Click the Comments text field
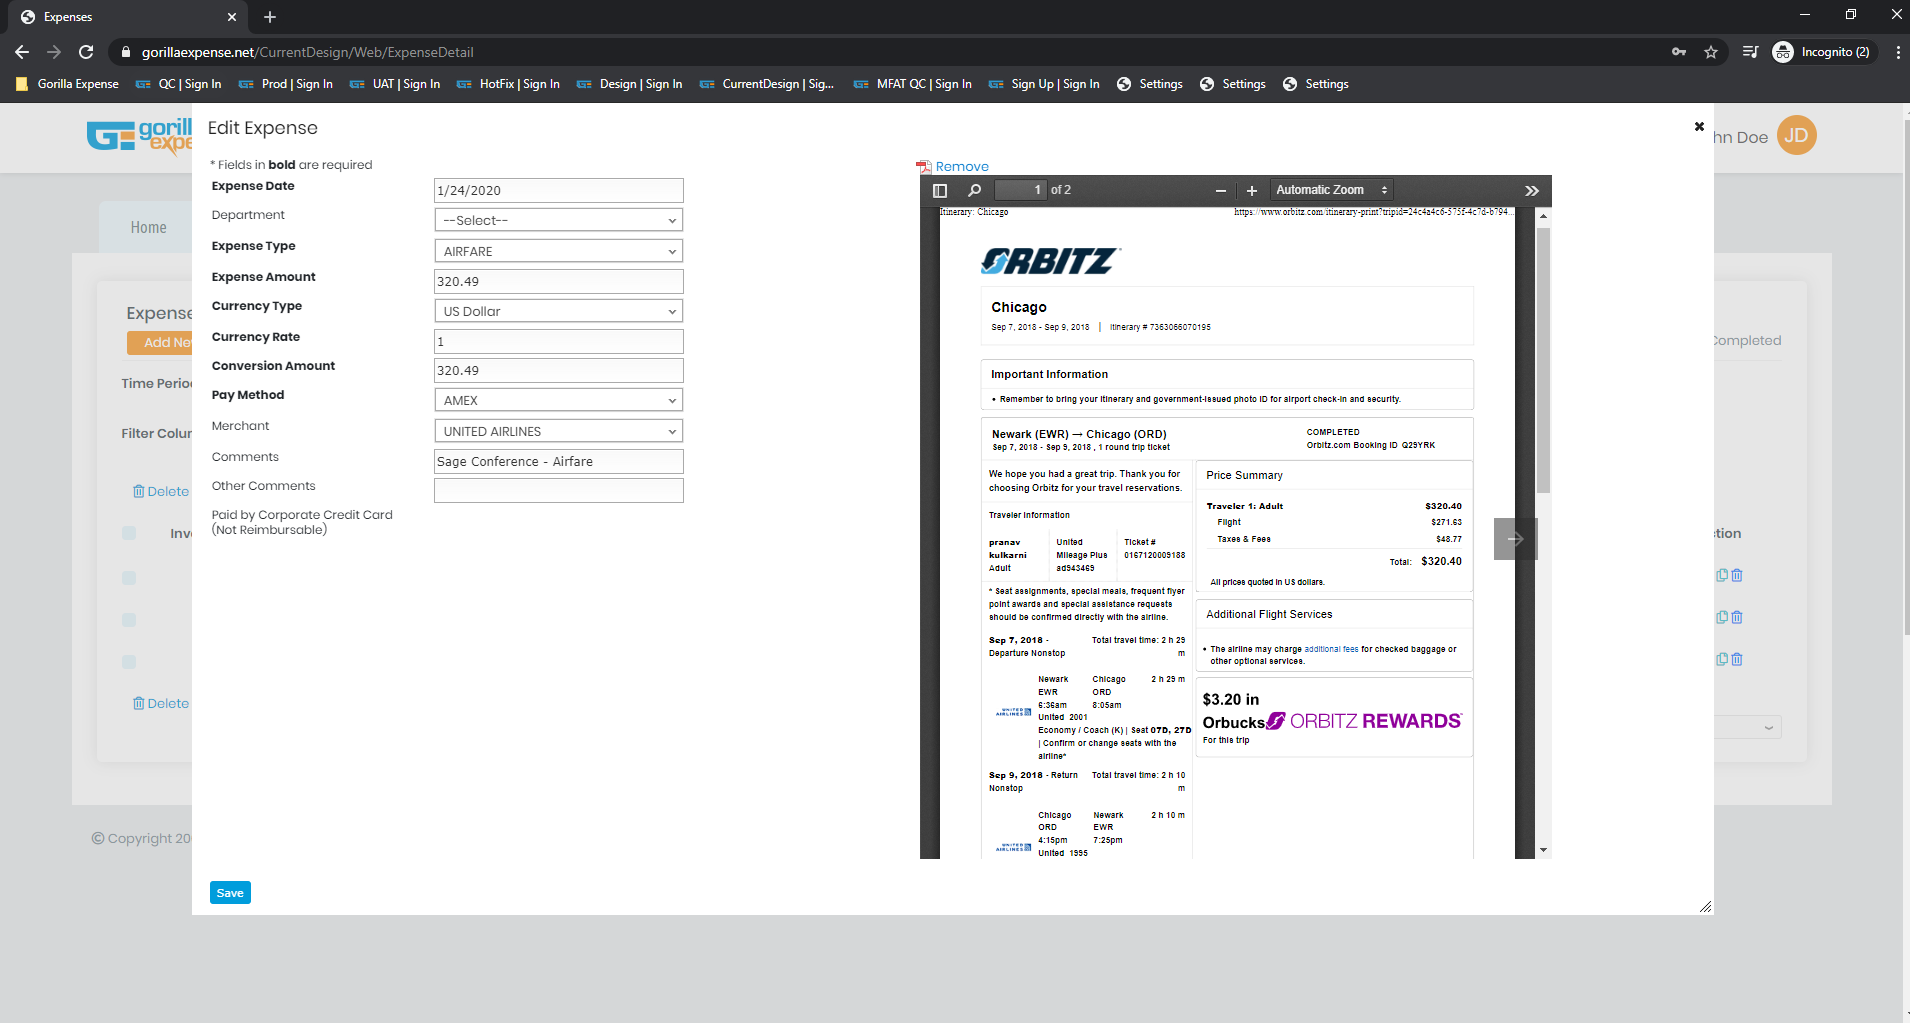The image size is (1910, 1023). pos(558,462)
